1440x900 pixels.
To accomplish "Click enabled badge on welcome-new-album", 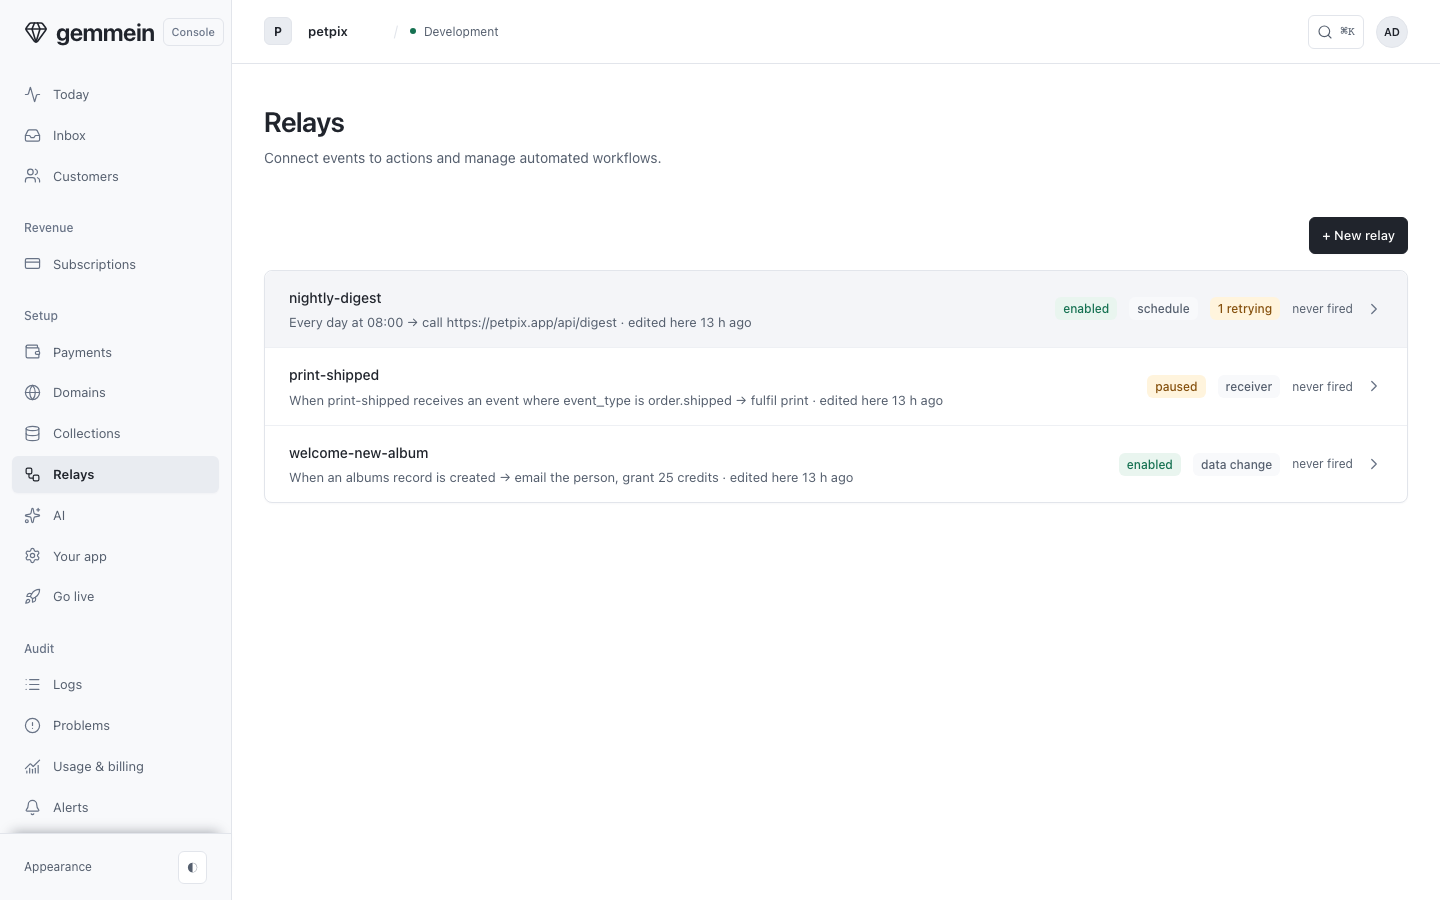I will pos(1150,464).
